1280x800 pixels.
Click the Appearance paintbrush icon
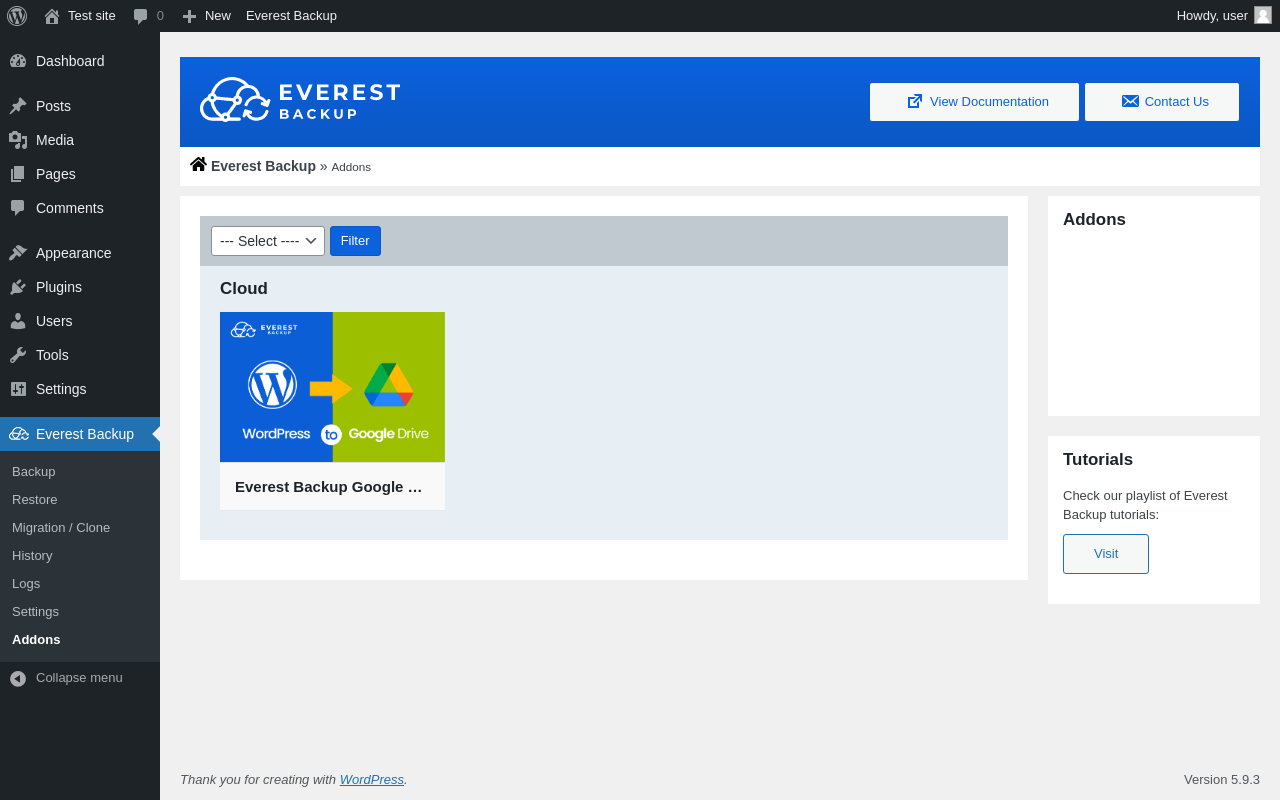[18, 253]
